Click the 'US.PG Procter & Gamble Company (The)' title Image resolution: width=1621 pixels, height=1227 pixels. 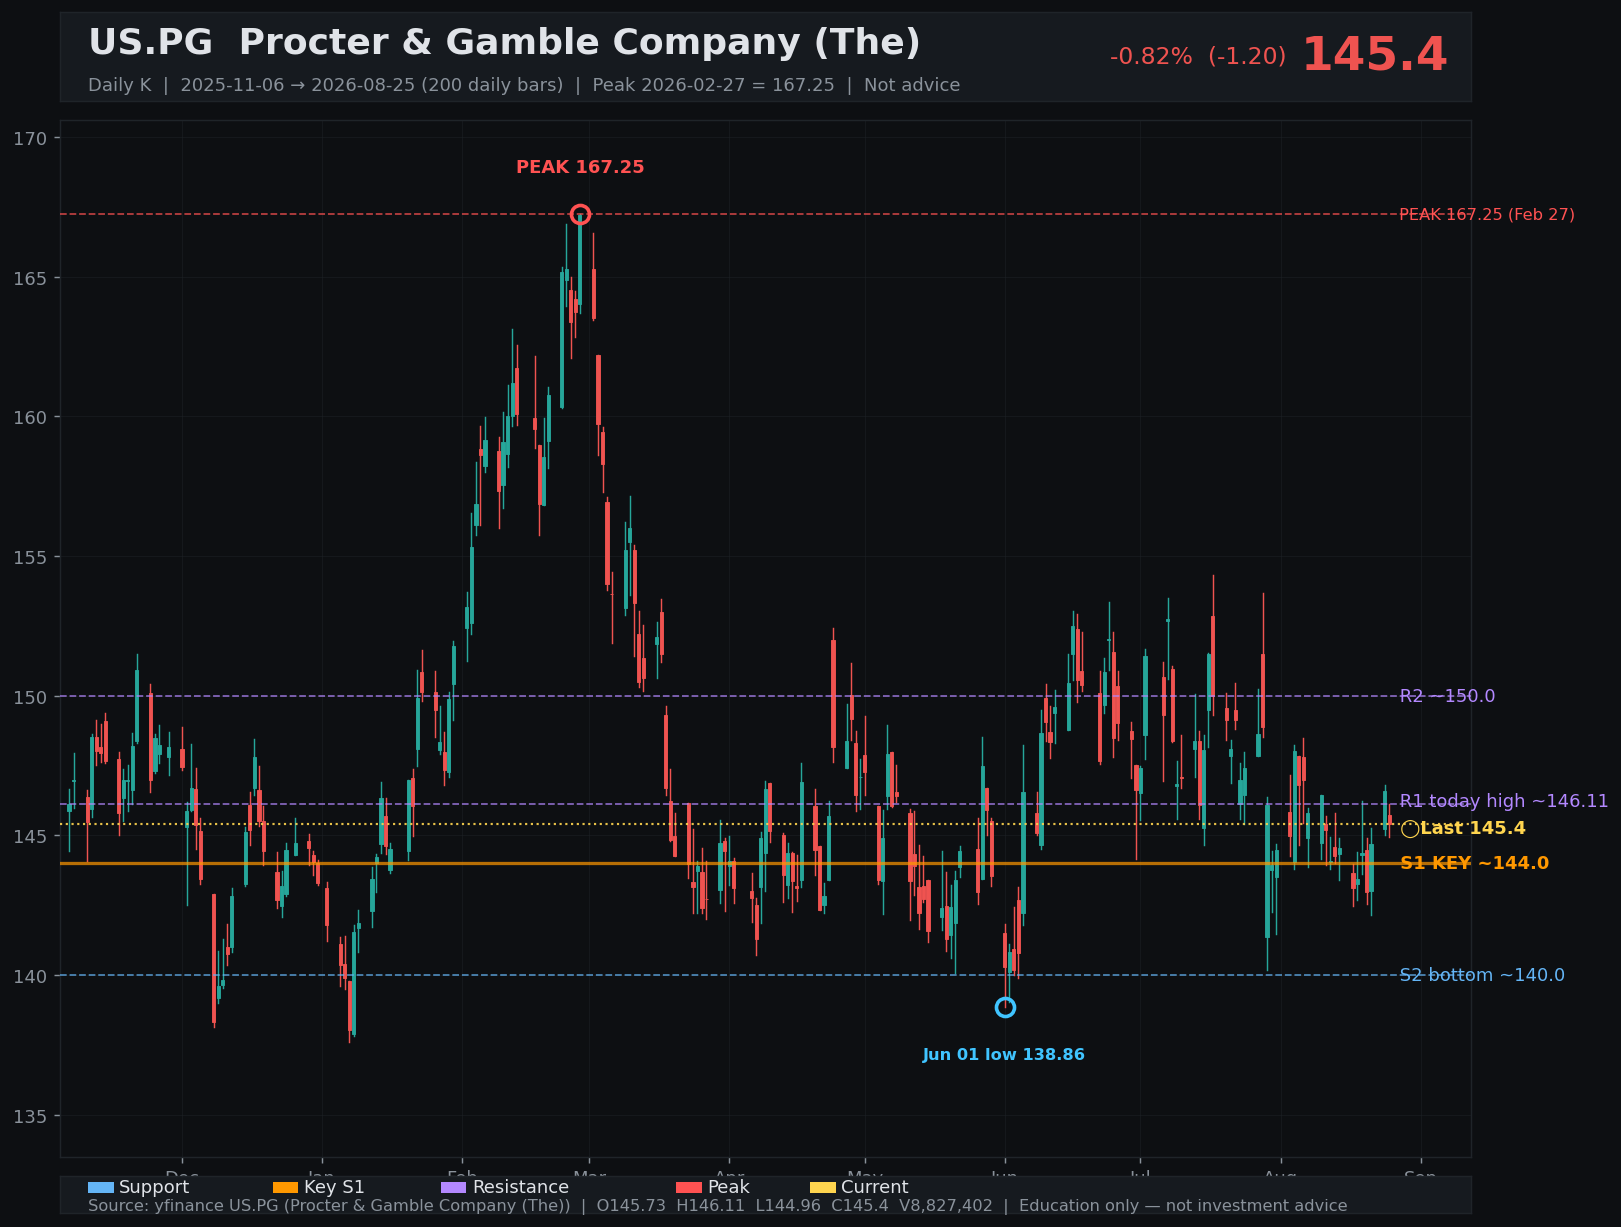click(x=504, y=43)
